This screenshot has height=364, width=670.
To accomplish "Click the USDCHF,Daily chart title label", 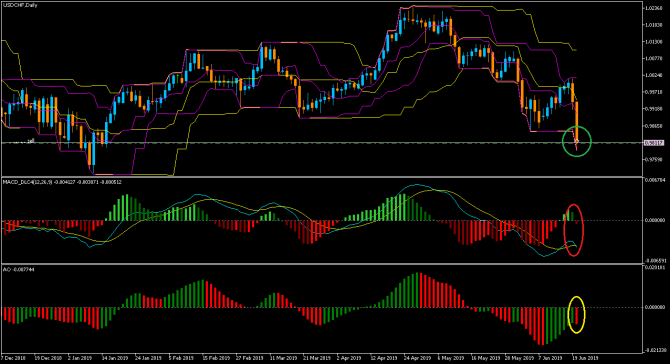I will pyautogui.click(x=20, y=5).
